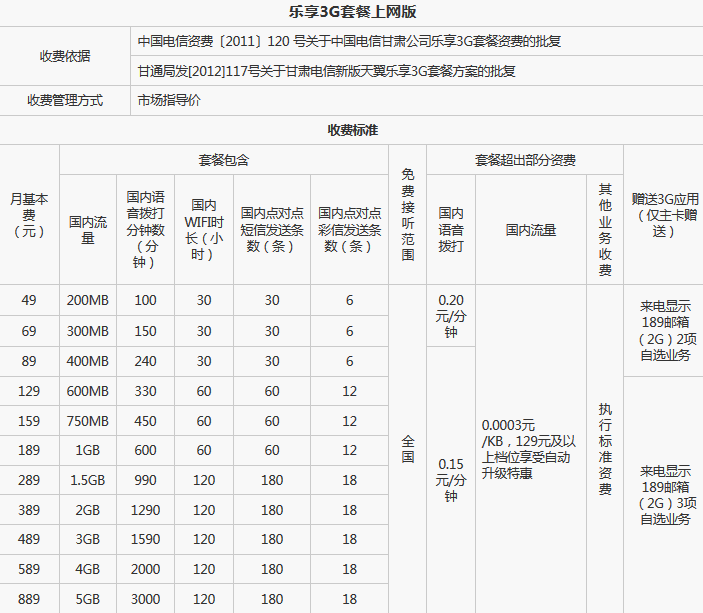Screen dimensions: 703x613
Task: Select the 240 voice minutes cell
Action: (x=145, y=361)
